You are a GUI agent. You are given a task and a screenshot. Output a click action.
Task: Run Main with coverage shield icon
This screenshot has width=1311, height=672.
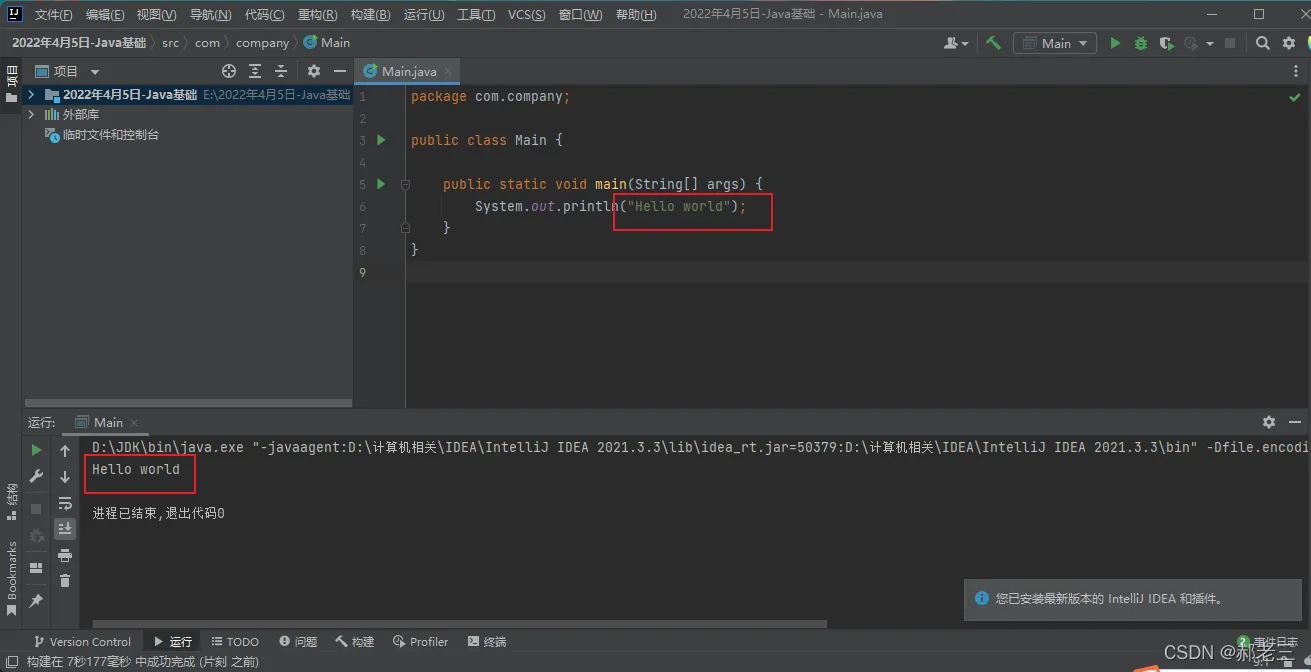(x=1166, y=43)
